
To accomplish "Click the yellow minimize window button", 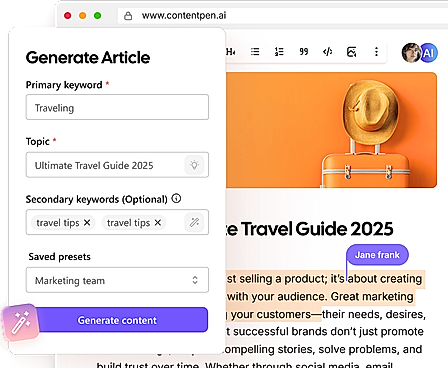I will 83,16.
